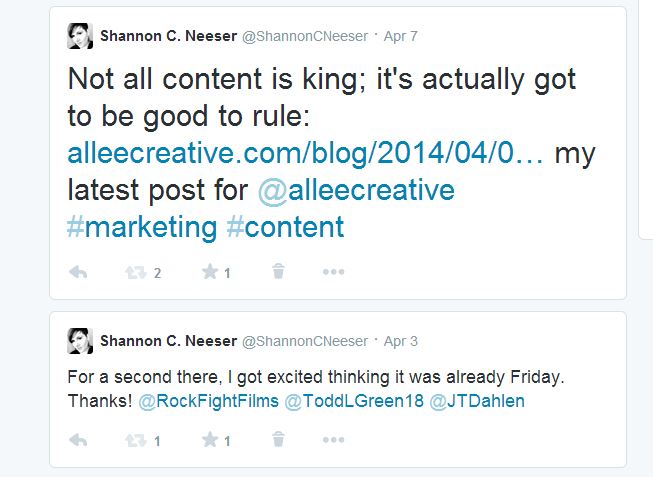The width and height of the screenshot is (653, 477).
Task: Click the Apr 3 tweet timestamp
Action: [400, 341]
